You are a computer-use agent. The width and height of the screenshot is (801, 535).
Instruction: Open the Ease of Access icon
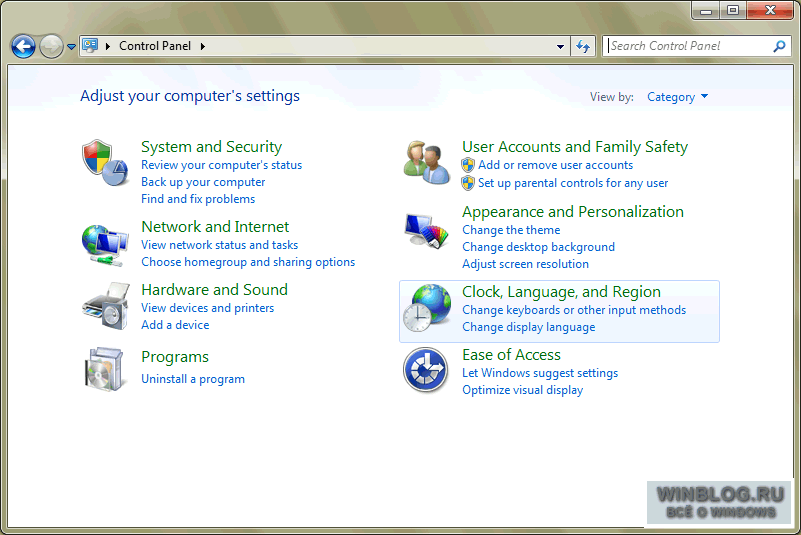[426, 370]
